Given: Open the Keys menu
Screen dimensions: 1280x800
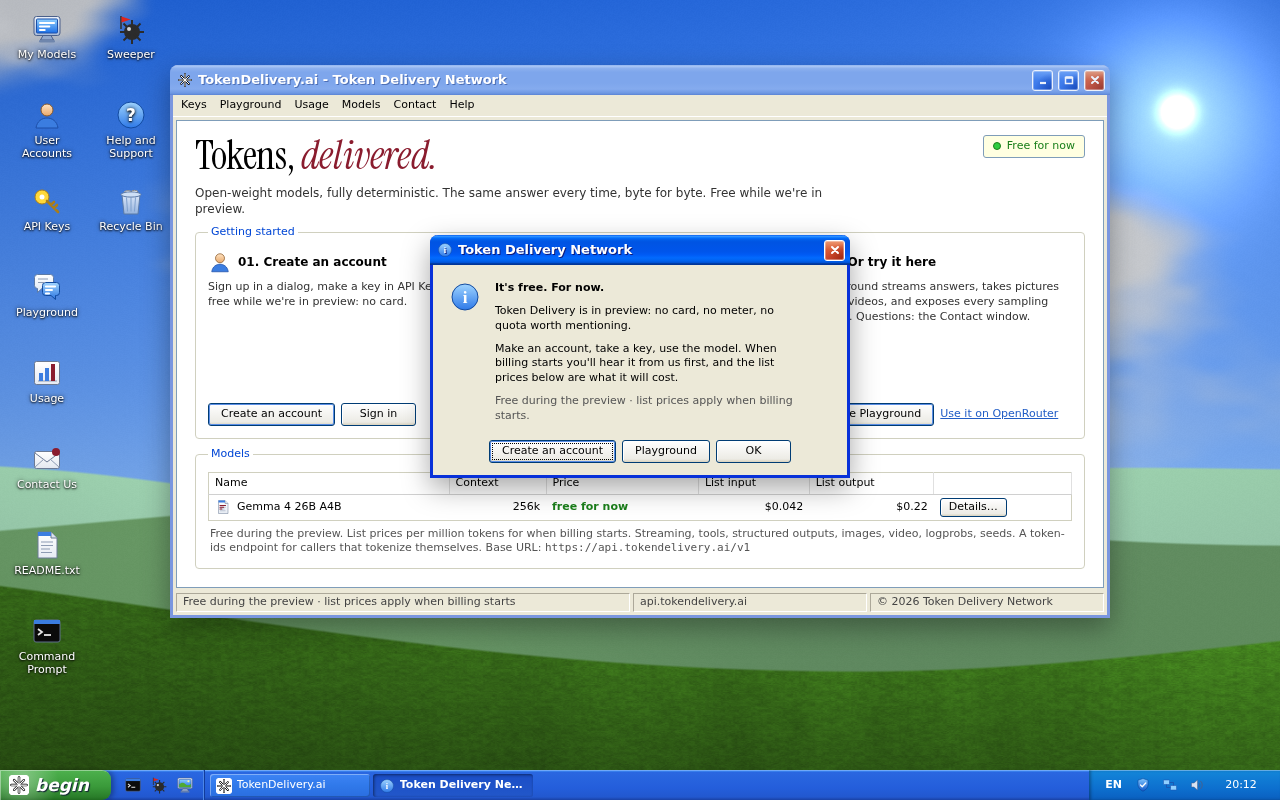Looking at the screenshot, I should [x=194, y=105].
